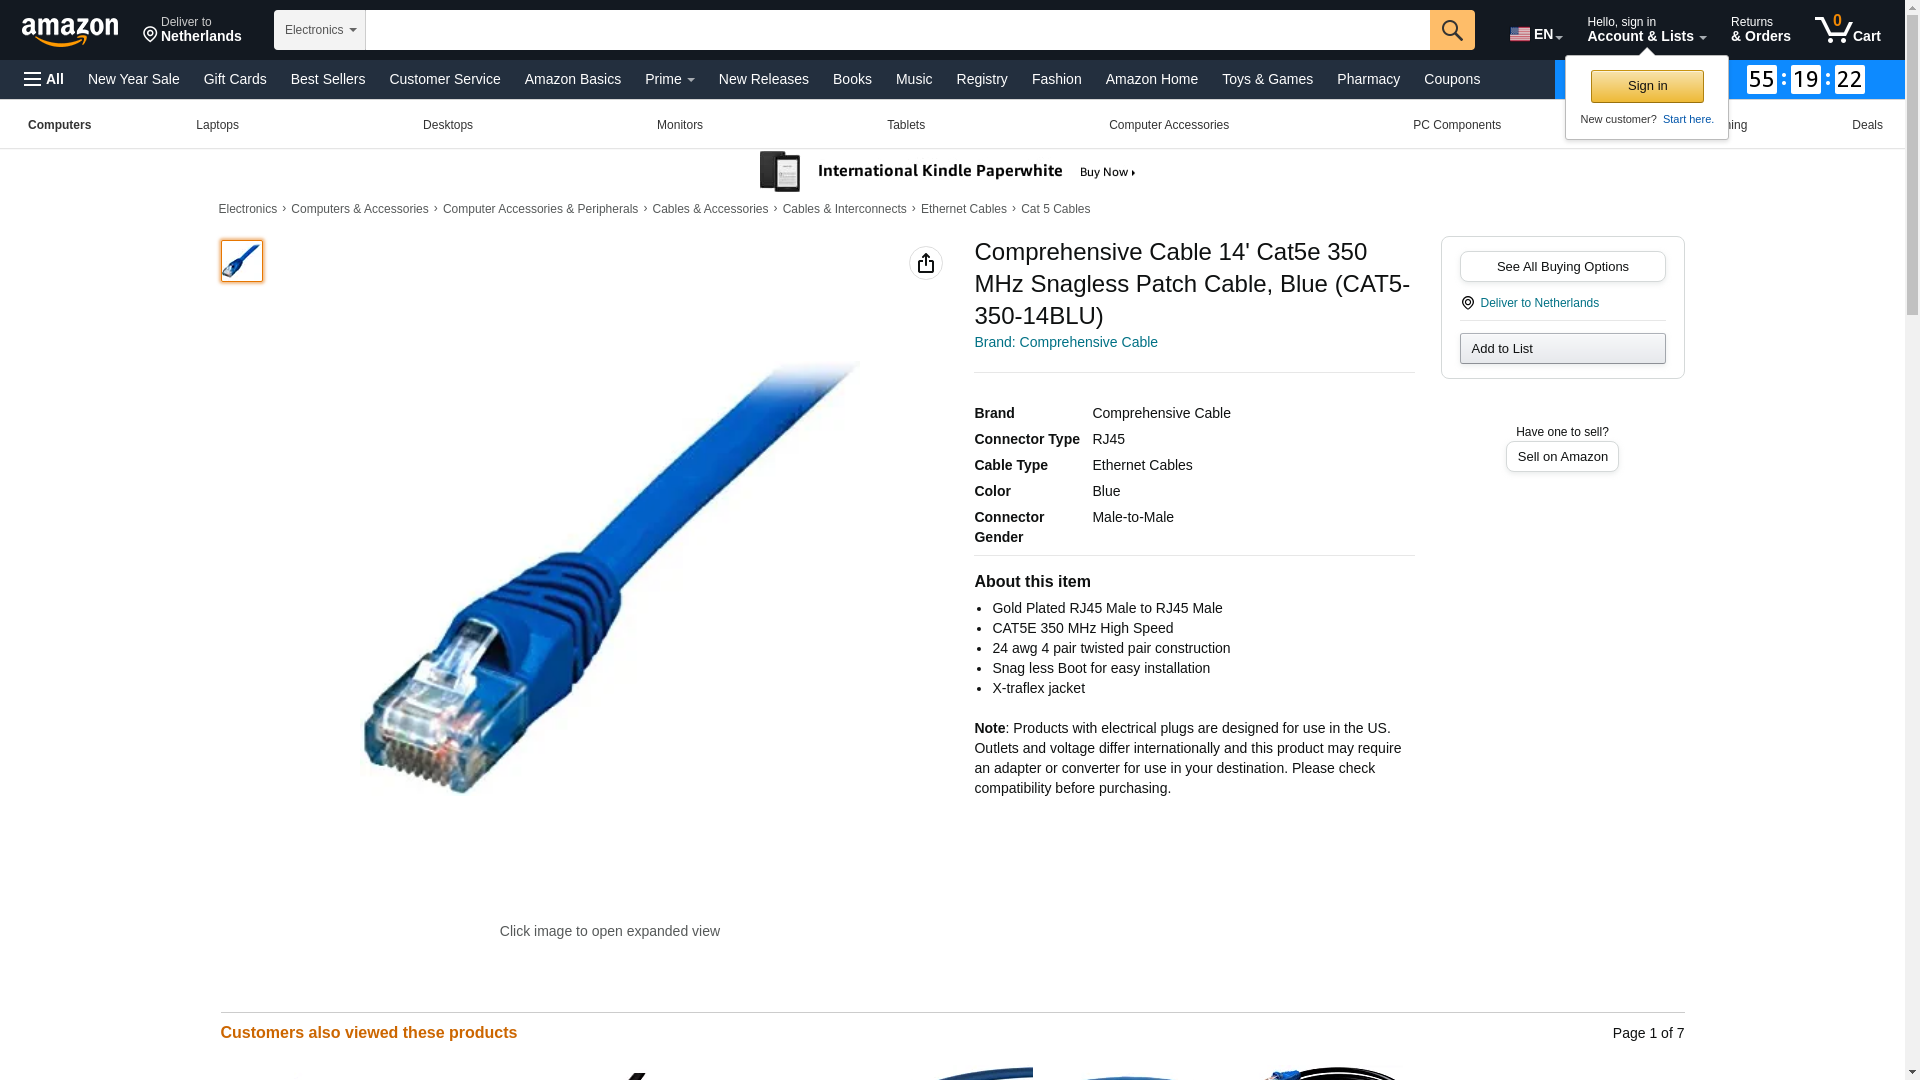
Task: Click See All Buying Options button
Action: pos(1562,266)
